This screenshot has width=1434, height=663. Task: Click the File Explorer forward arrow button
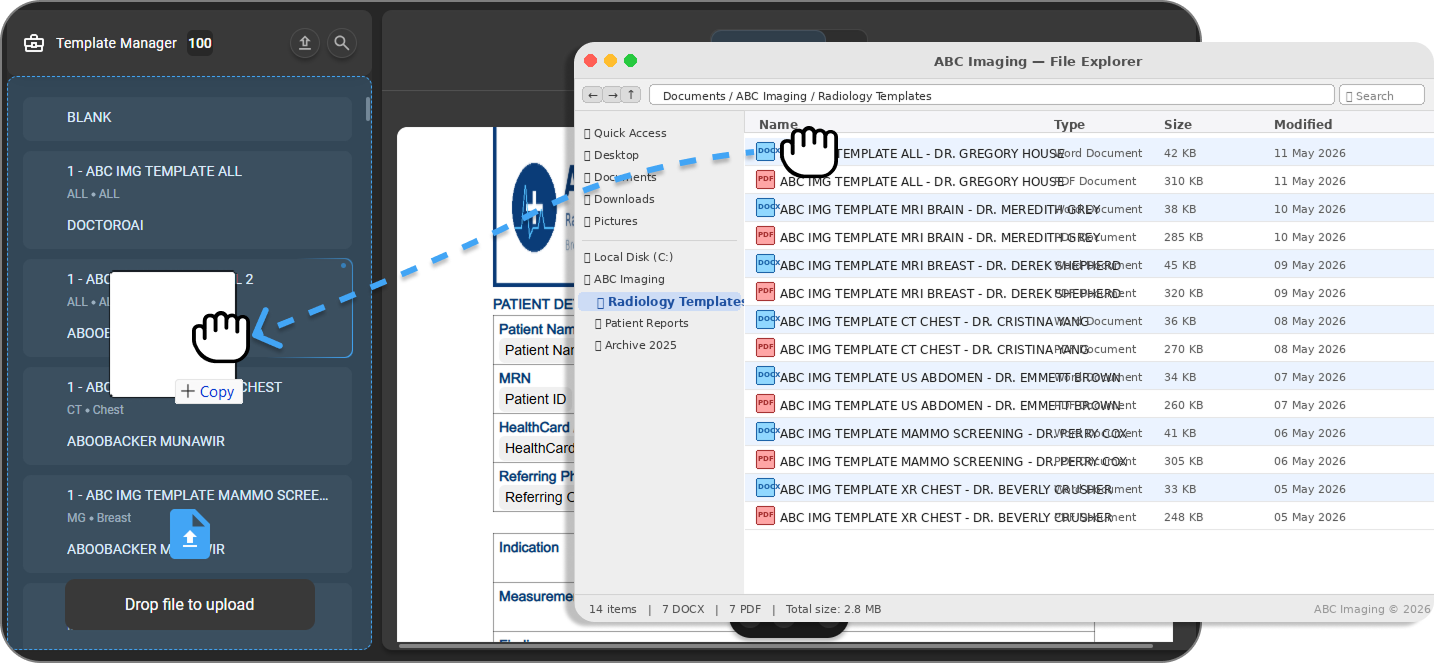coord(612,95)
